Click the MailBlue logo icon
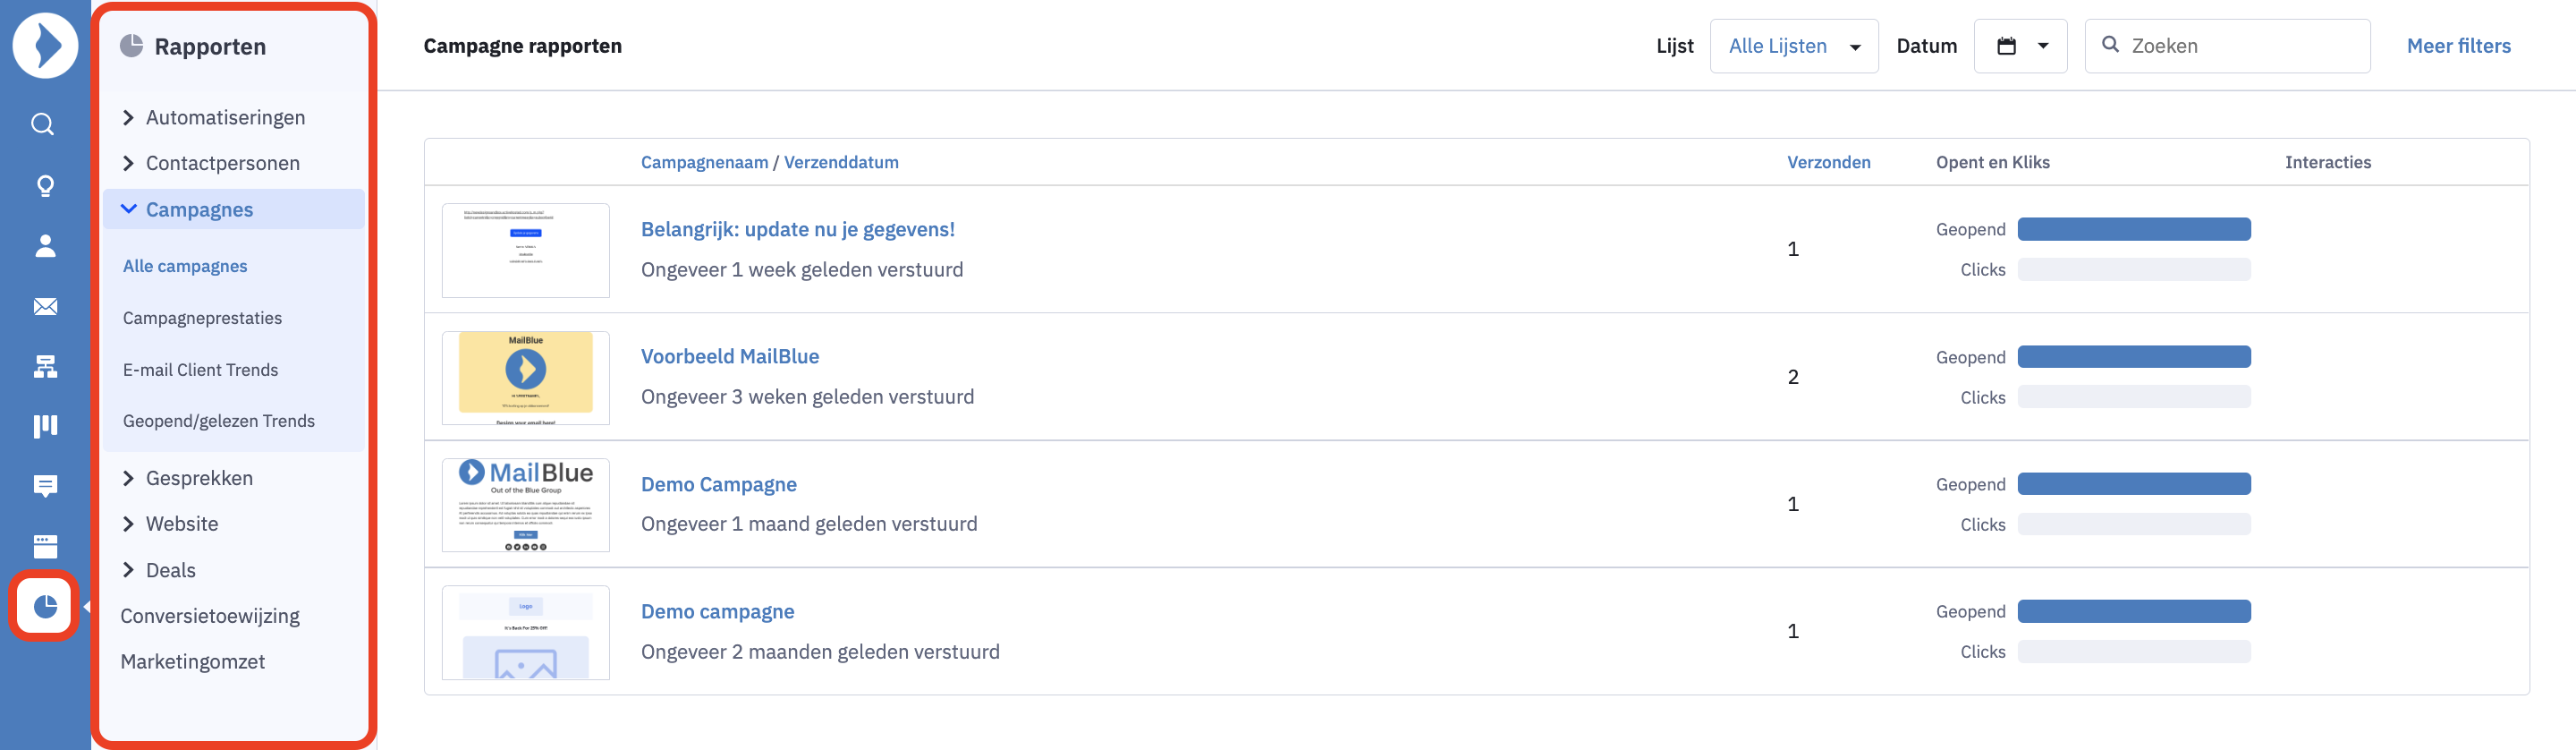2576x750 pixels. pyautogui.click(x=45, y=46)
